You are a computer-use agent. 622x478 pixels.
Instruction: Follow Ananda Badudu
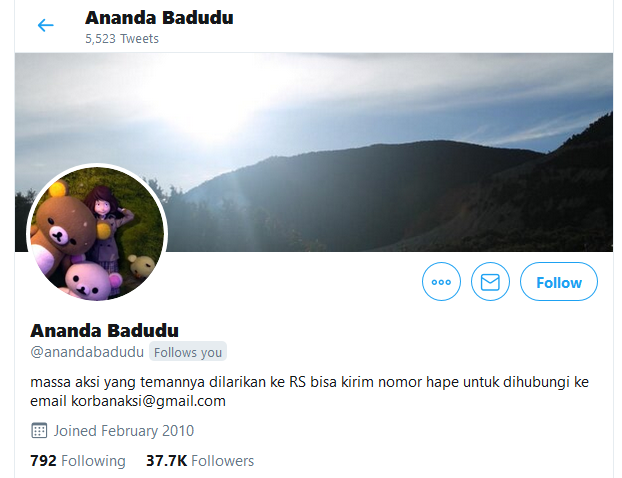(559, 282)
